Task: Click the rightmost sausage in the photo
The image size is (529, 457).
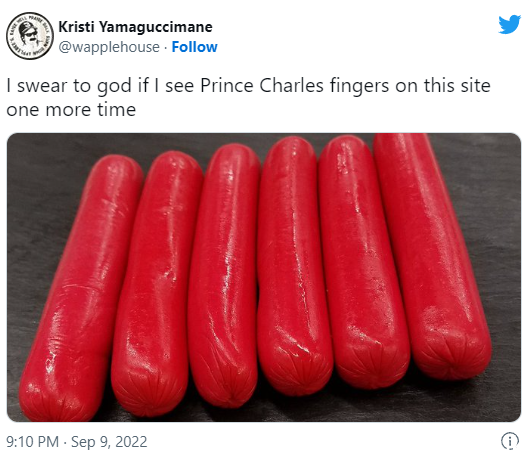Action: (434, 255)
